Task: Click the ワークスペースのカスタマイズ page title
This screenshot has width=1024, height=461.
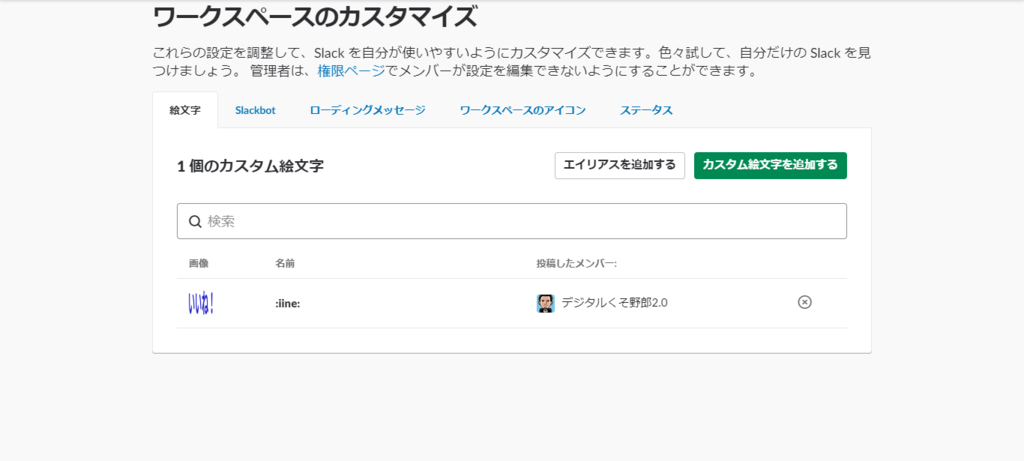Action: [x=315, y=18]
